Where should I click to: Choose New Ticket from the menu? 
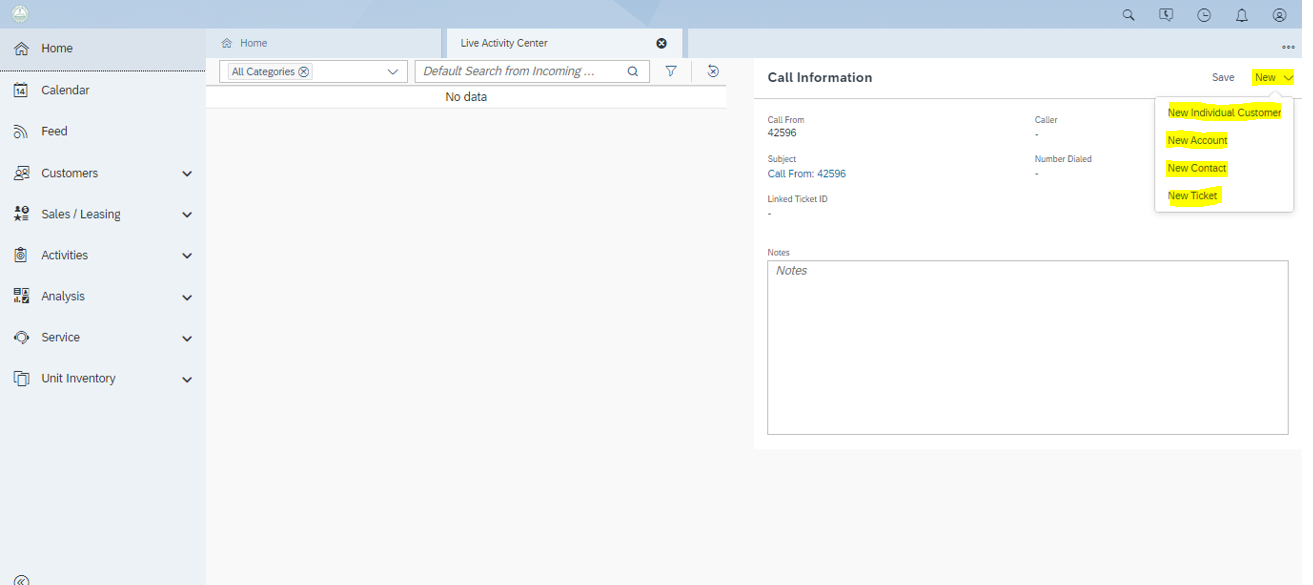[x=1192, y=196]
